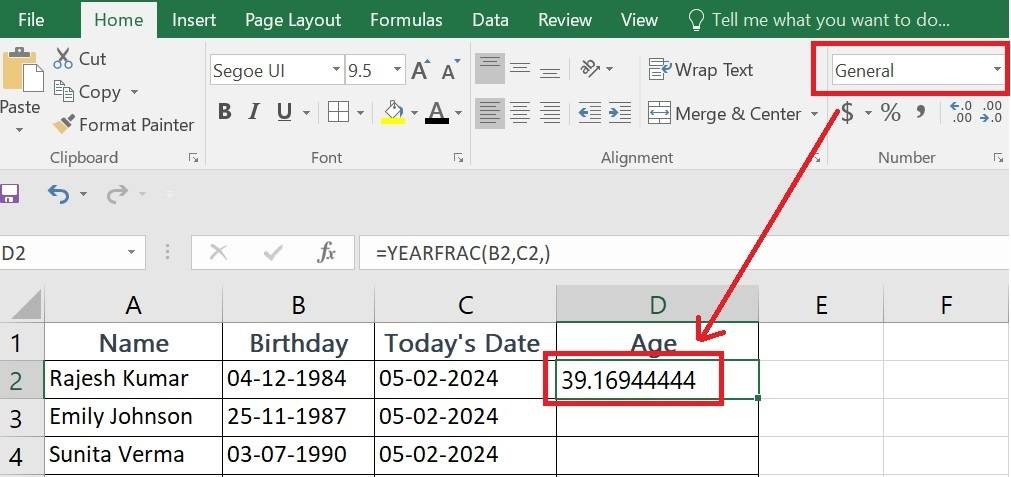Toggle Italic formatting
The width and height of the screenshot is (1011, 477).
(254, 113)
